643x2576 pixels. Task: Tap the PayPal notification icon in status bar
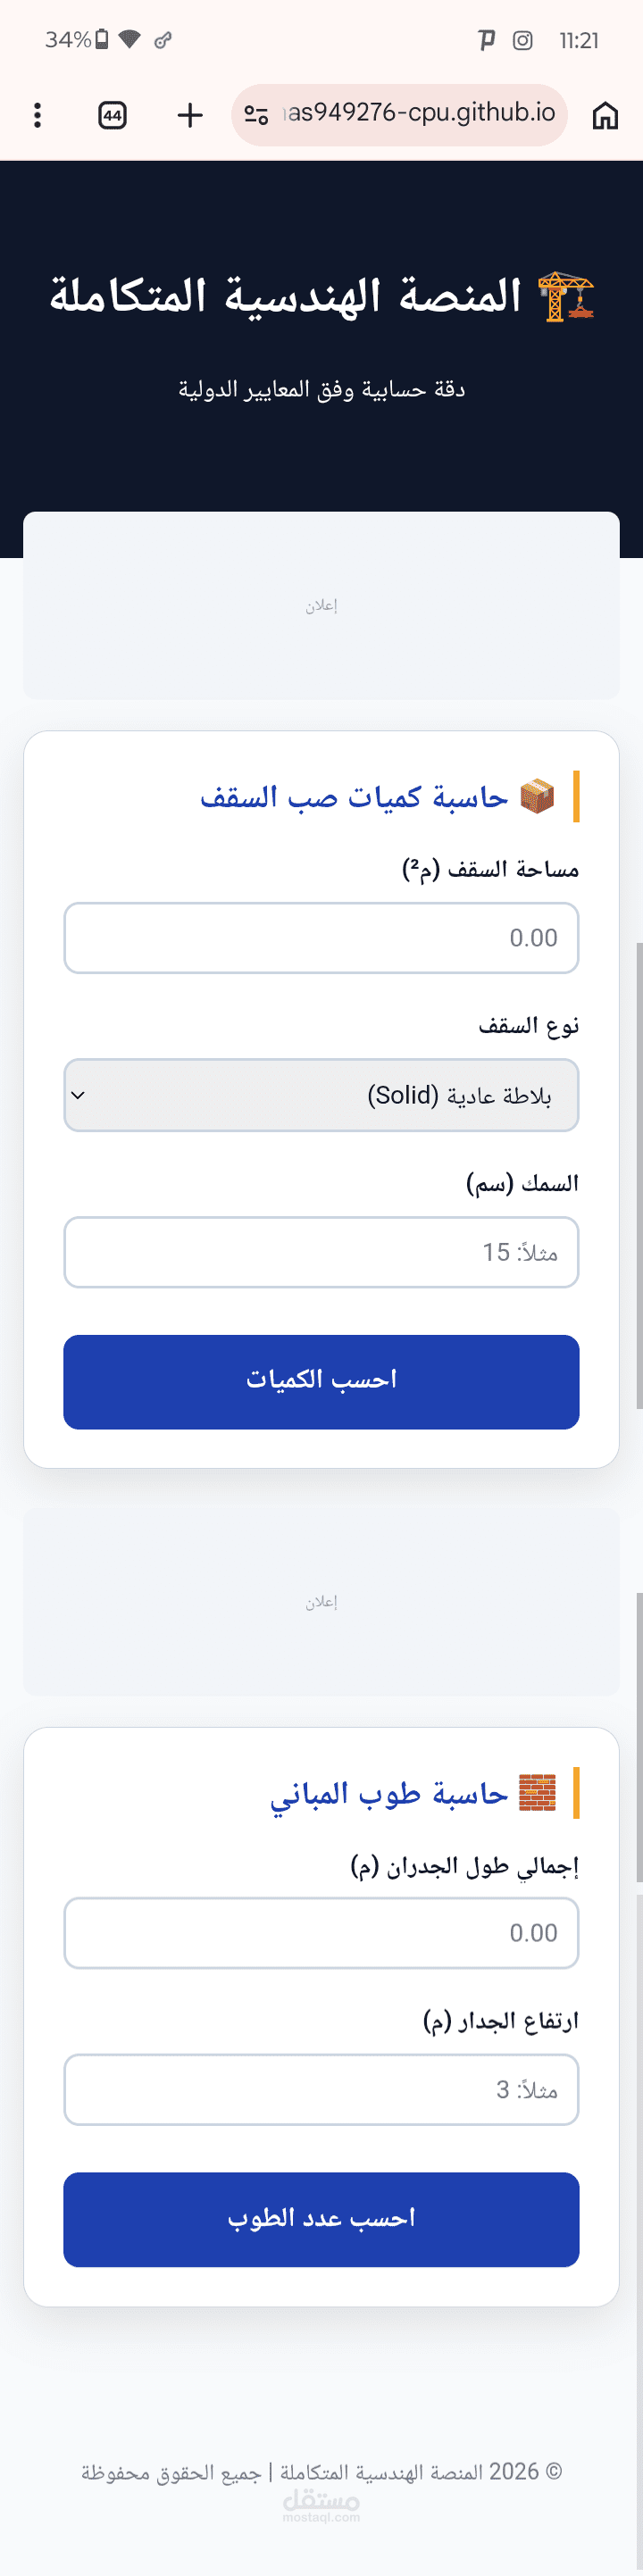coord(485,40)
